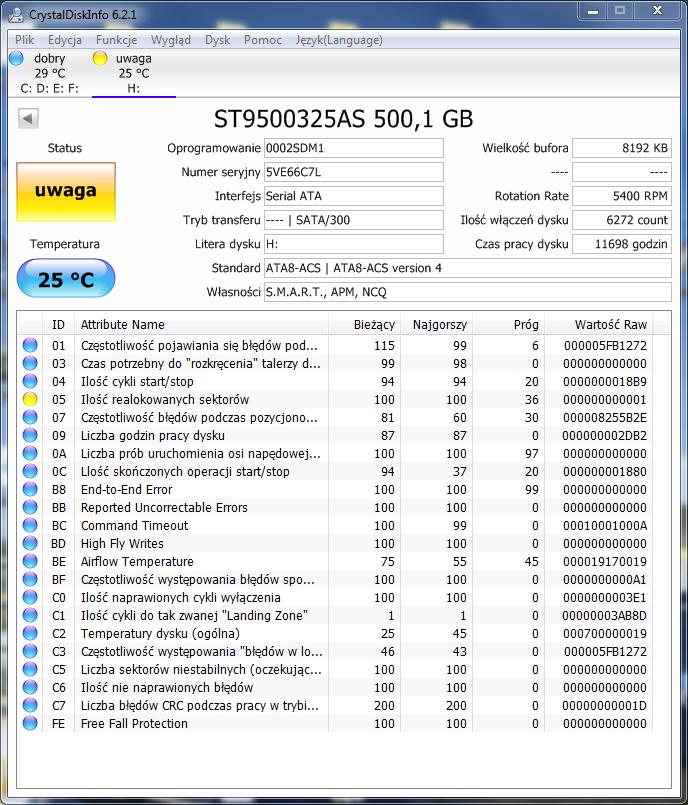The width and height of the screenshot is (688, 805).
Task: Click raw value 00010001000A of Command Timeout
Action: click(605, 525)
